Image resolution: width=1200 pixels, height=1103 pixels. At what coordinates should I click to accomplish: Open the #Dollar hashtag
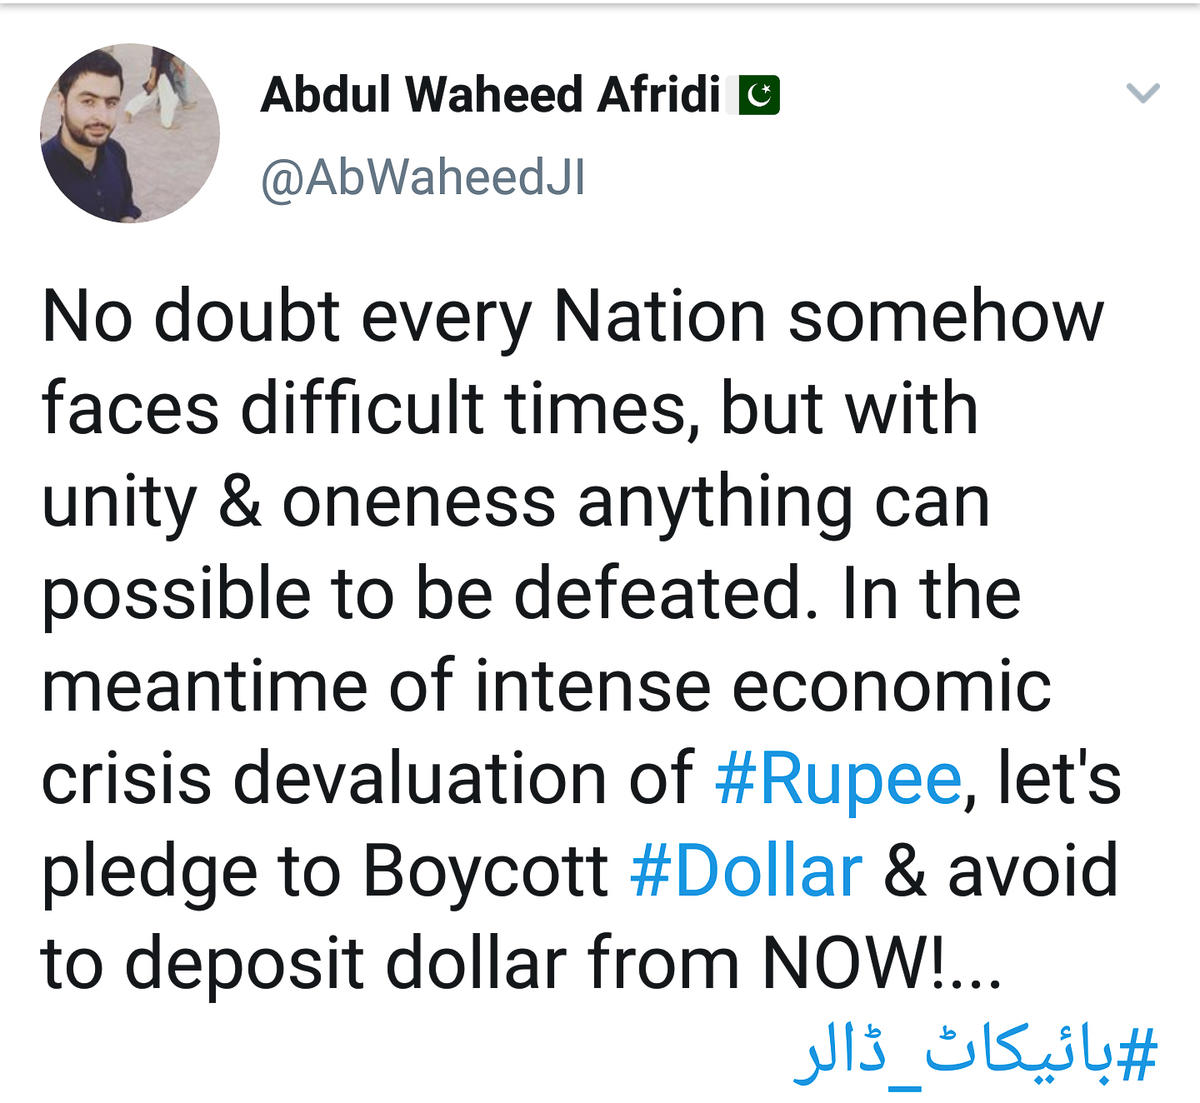pyautogui.click(x=746, y=871)
